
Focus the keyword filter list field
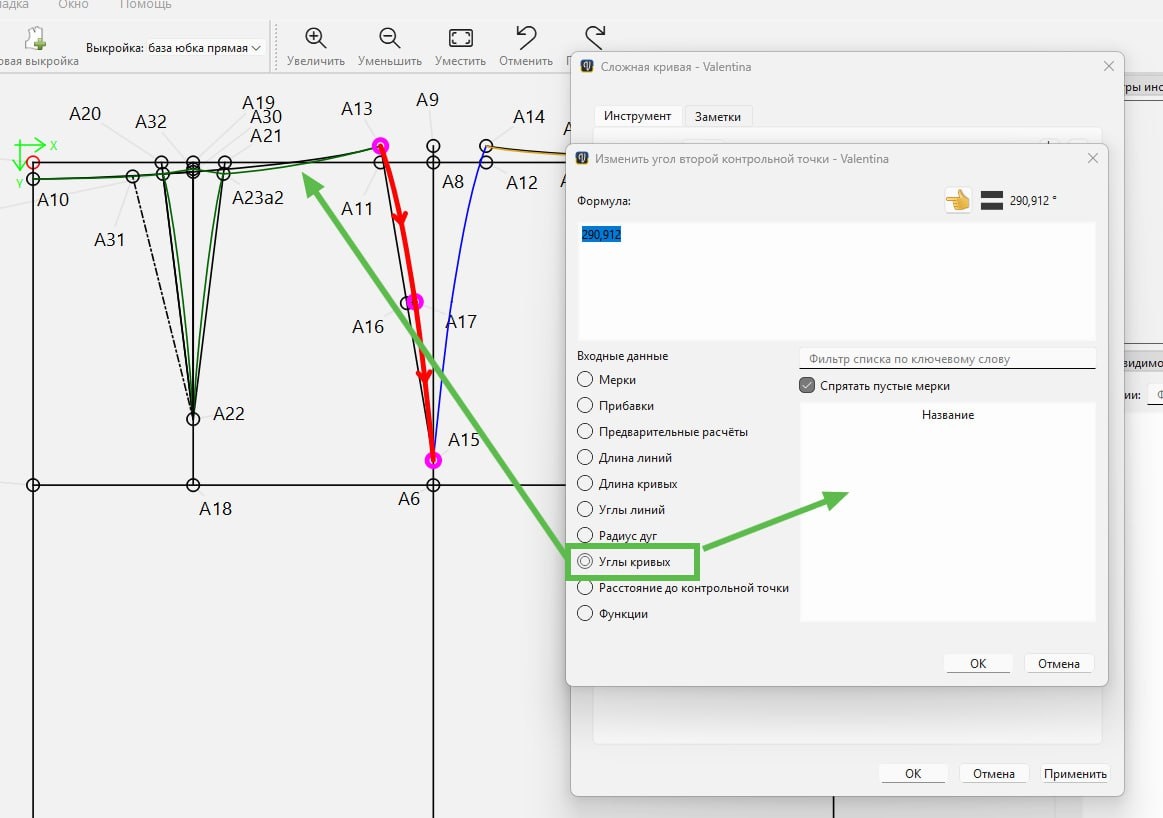[x=947, y=359]
